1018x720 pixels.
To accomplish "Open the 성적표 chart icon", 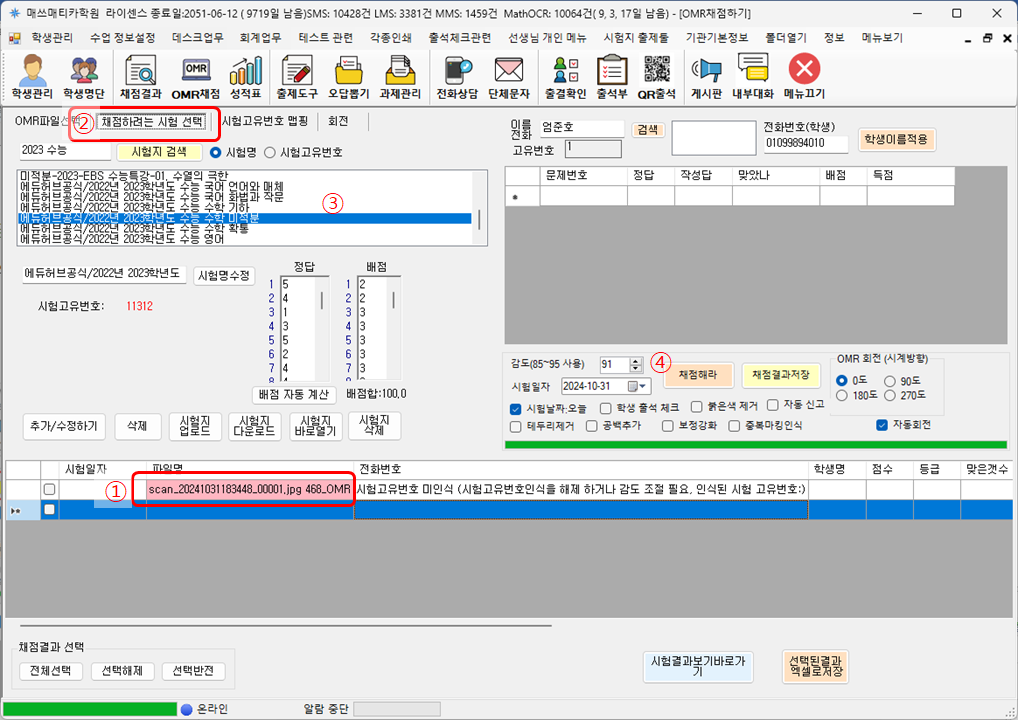I will pos(245,77).
